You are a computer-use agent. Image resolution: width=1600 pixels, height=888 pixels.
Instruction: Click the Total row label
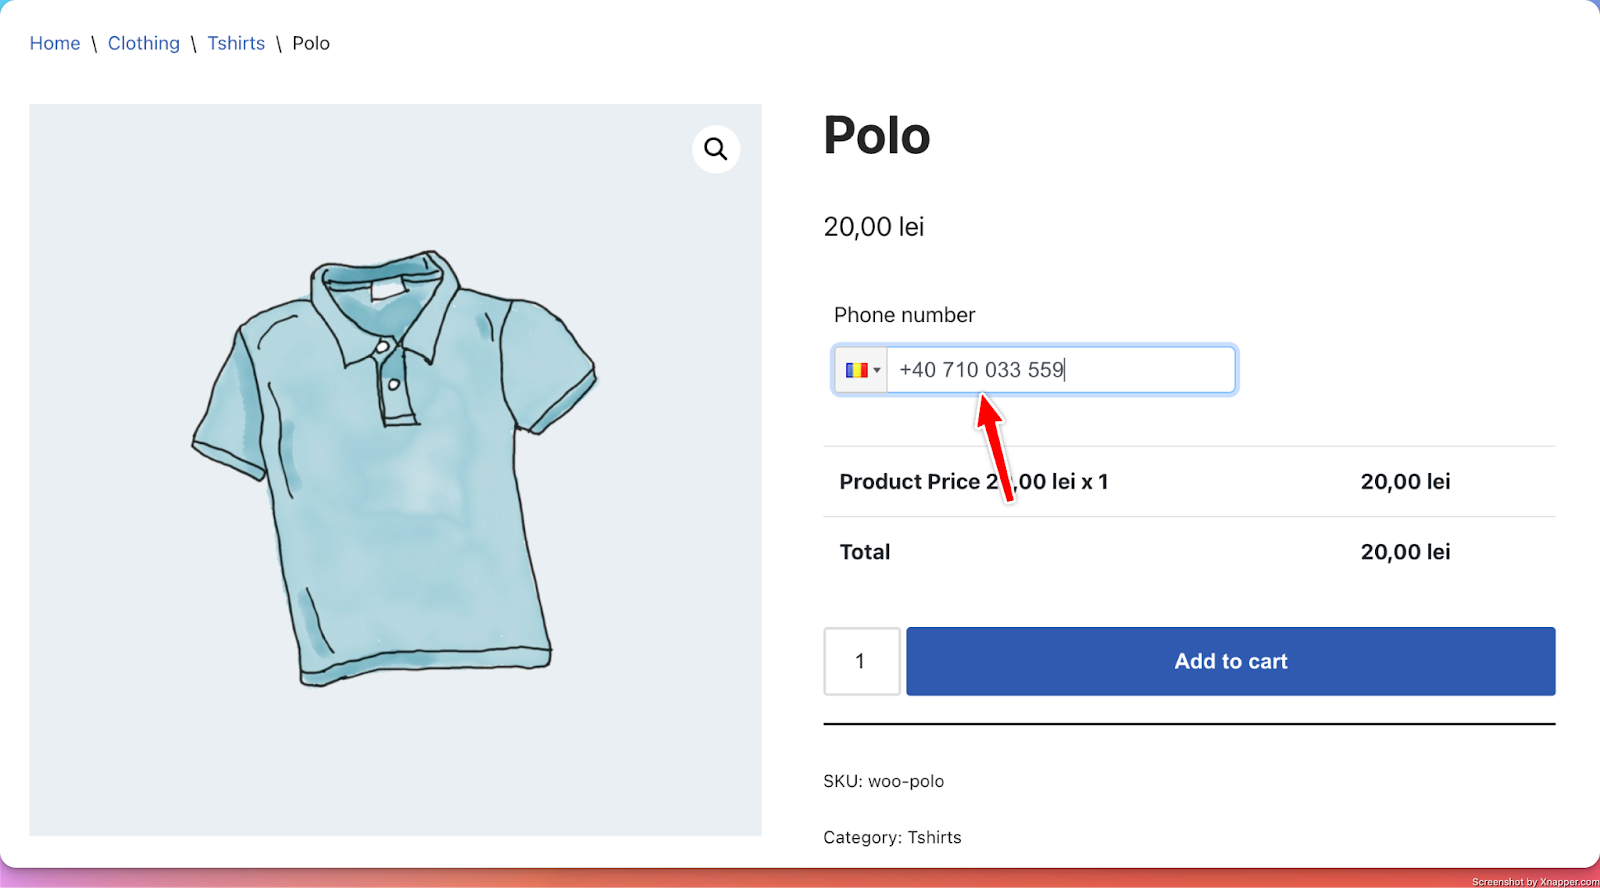pos(865,552)
